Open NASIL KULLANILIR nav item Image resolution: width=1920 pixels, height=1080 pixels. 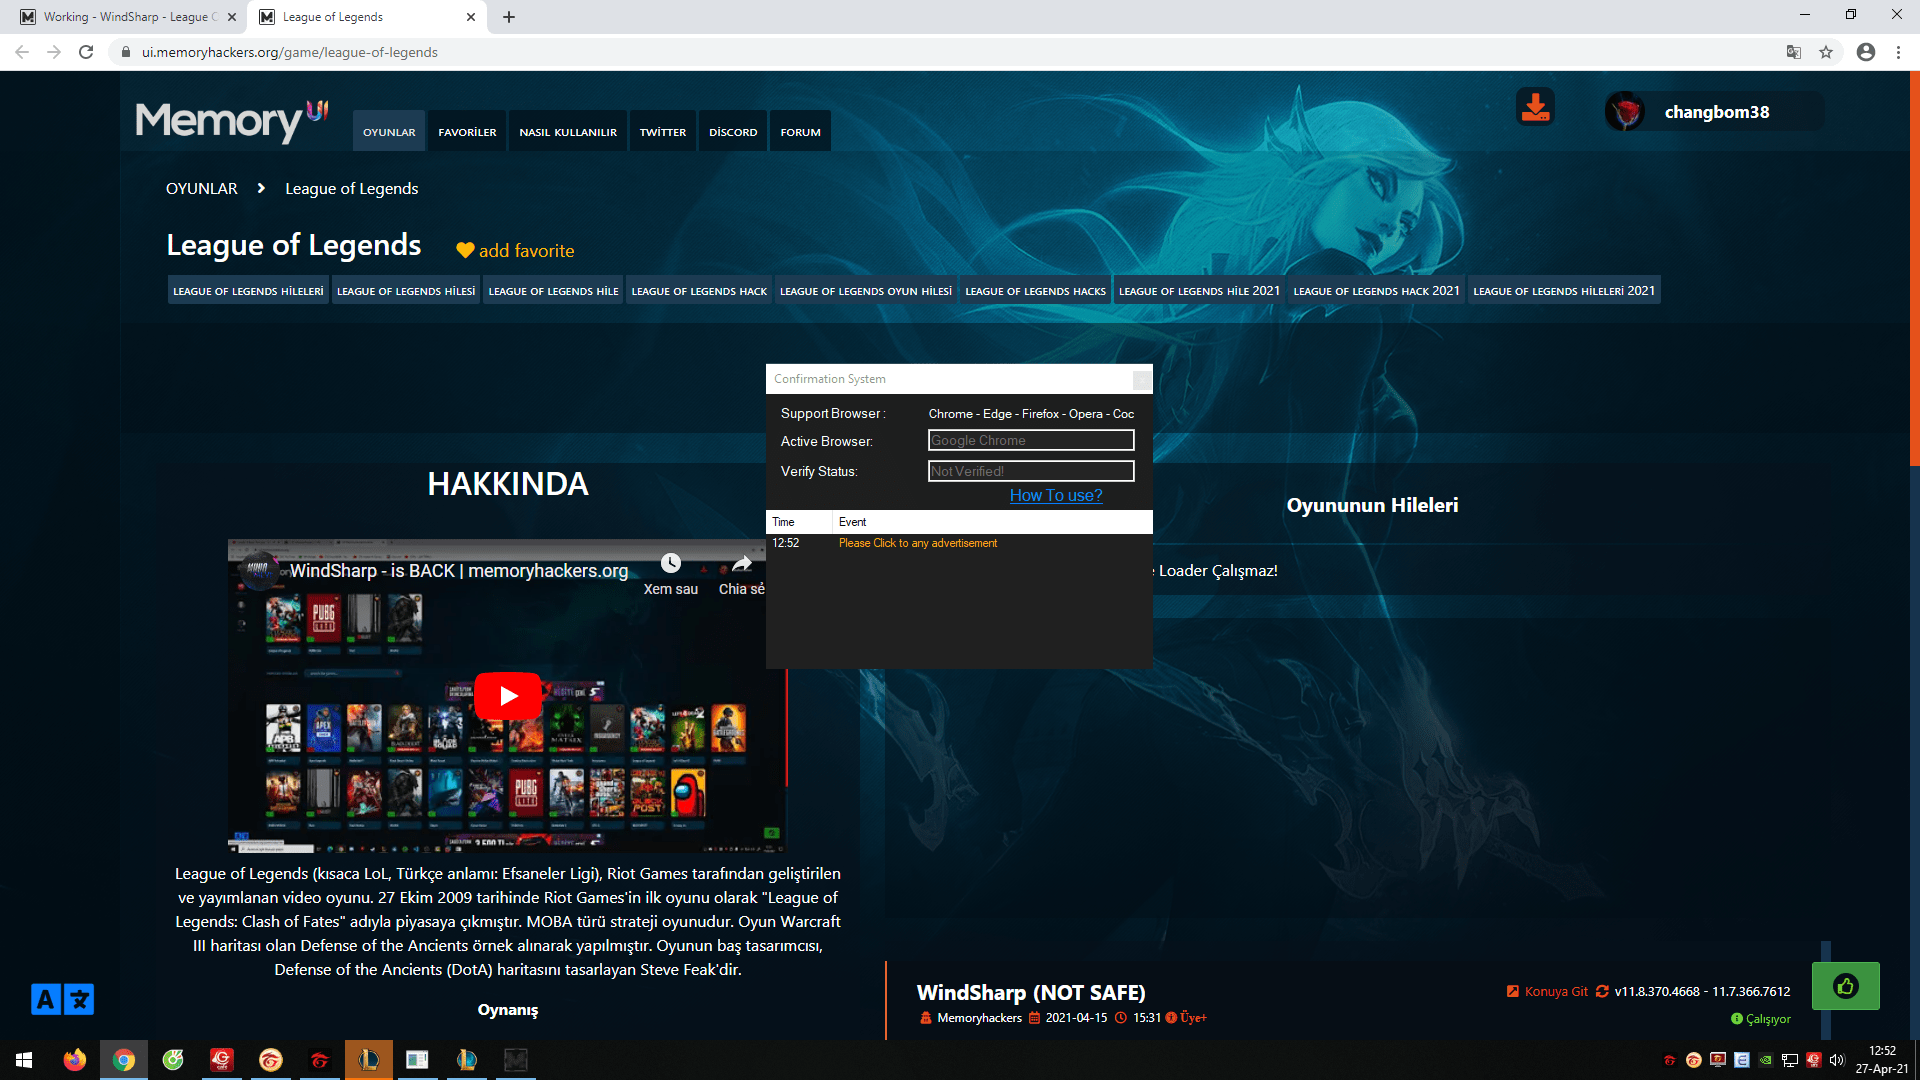click(x=568, y=132)
